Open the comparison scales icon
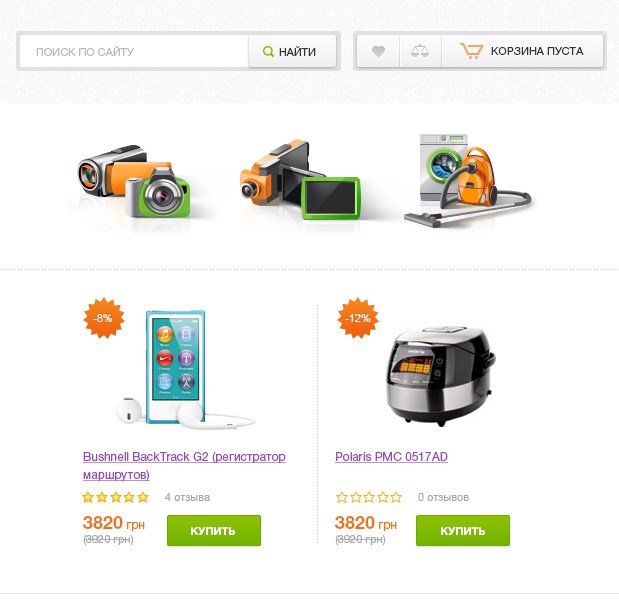Screen dimensions: 619x610 click(420, 51)
